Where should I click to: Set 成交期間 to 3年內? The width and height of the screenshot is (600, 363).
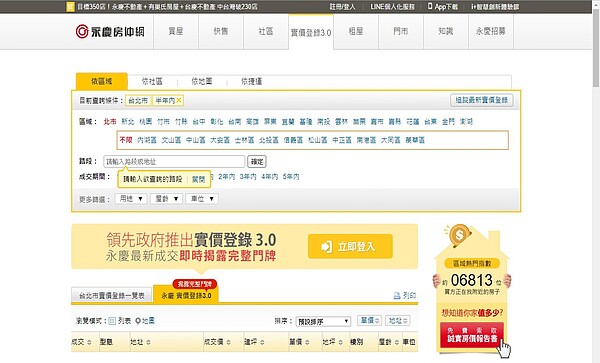pos(248,177)
